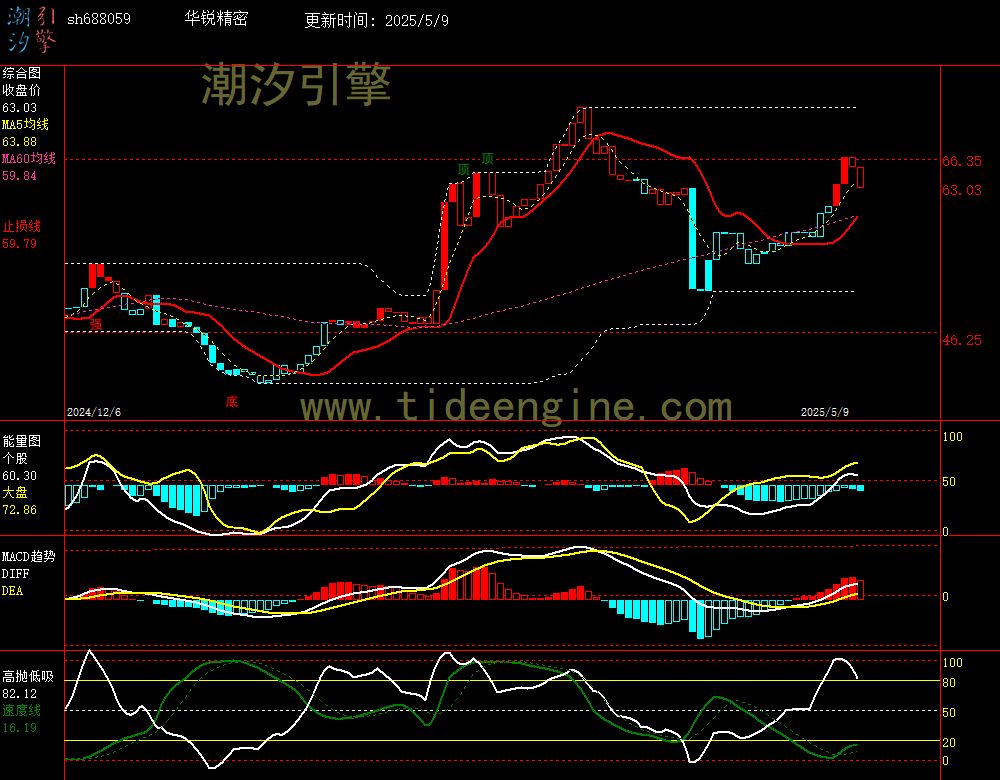This screenshot has width=1000, height=780.
Task: Click the 潮汐引擎 logo in the corner
Action: (x=31, y=30)
